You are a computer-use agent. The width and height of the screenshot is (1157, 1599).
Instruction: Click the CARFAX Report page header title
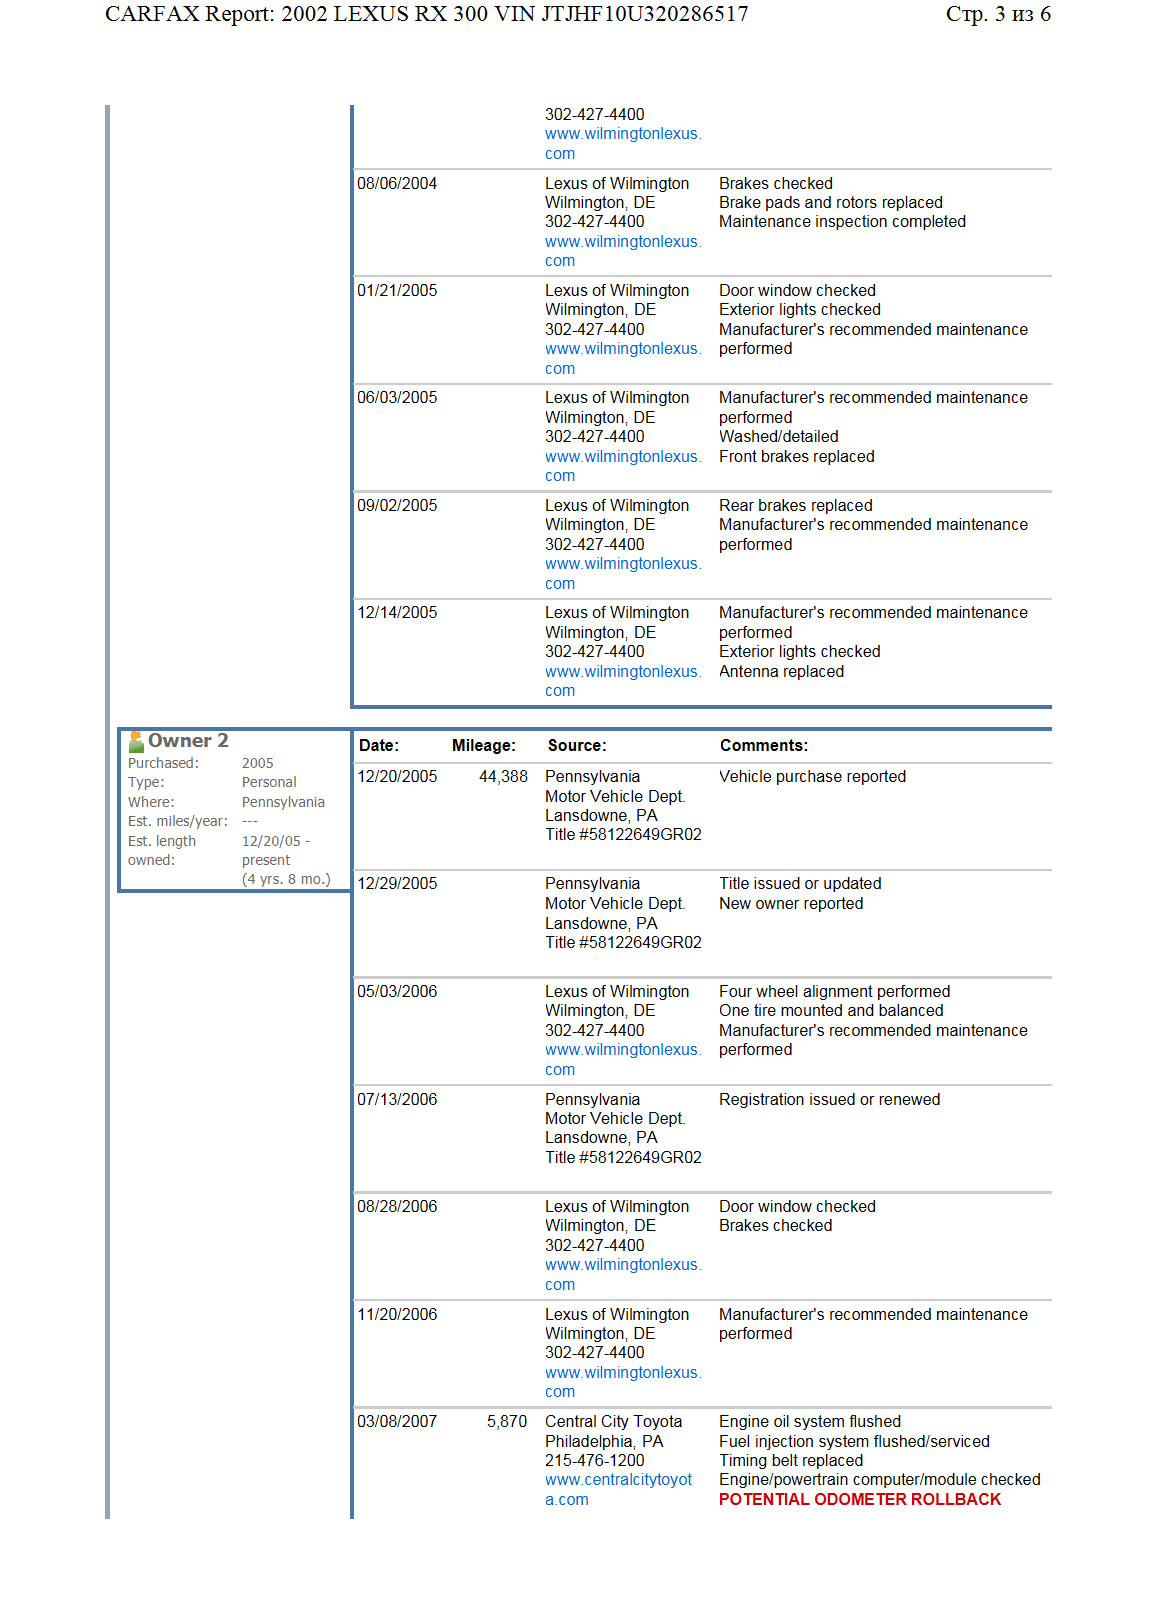pyautogui.click(x=426, y=14)
